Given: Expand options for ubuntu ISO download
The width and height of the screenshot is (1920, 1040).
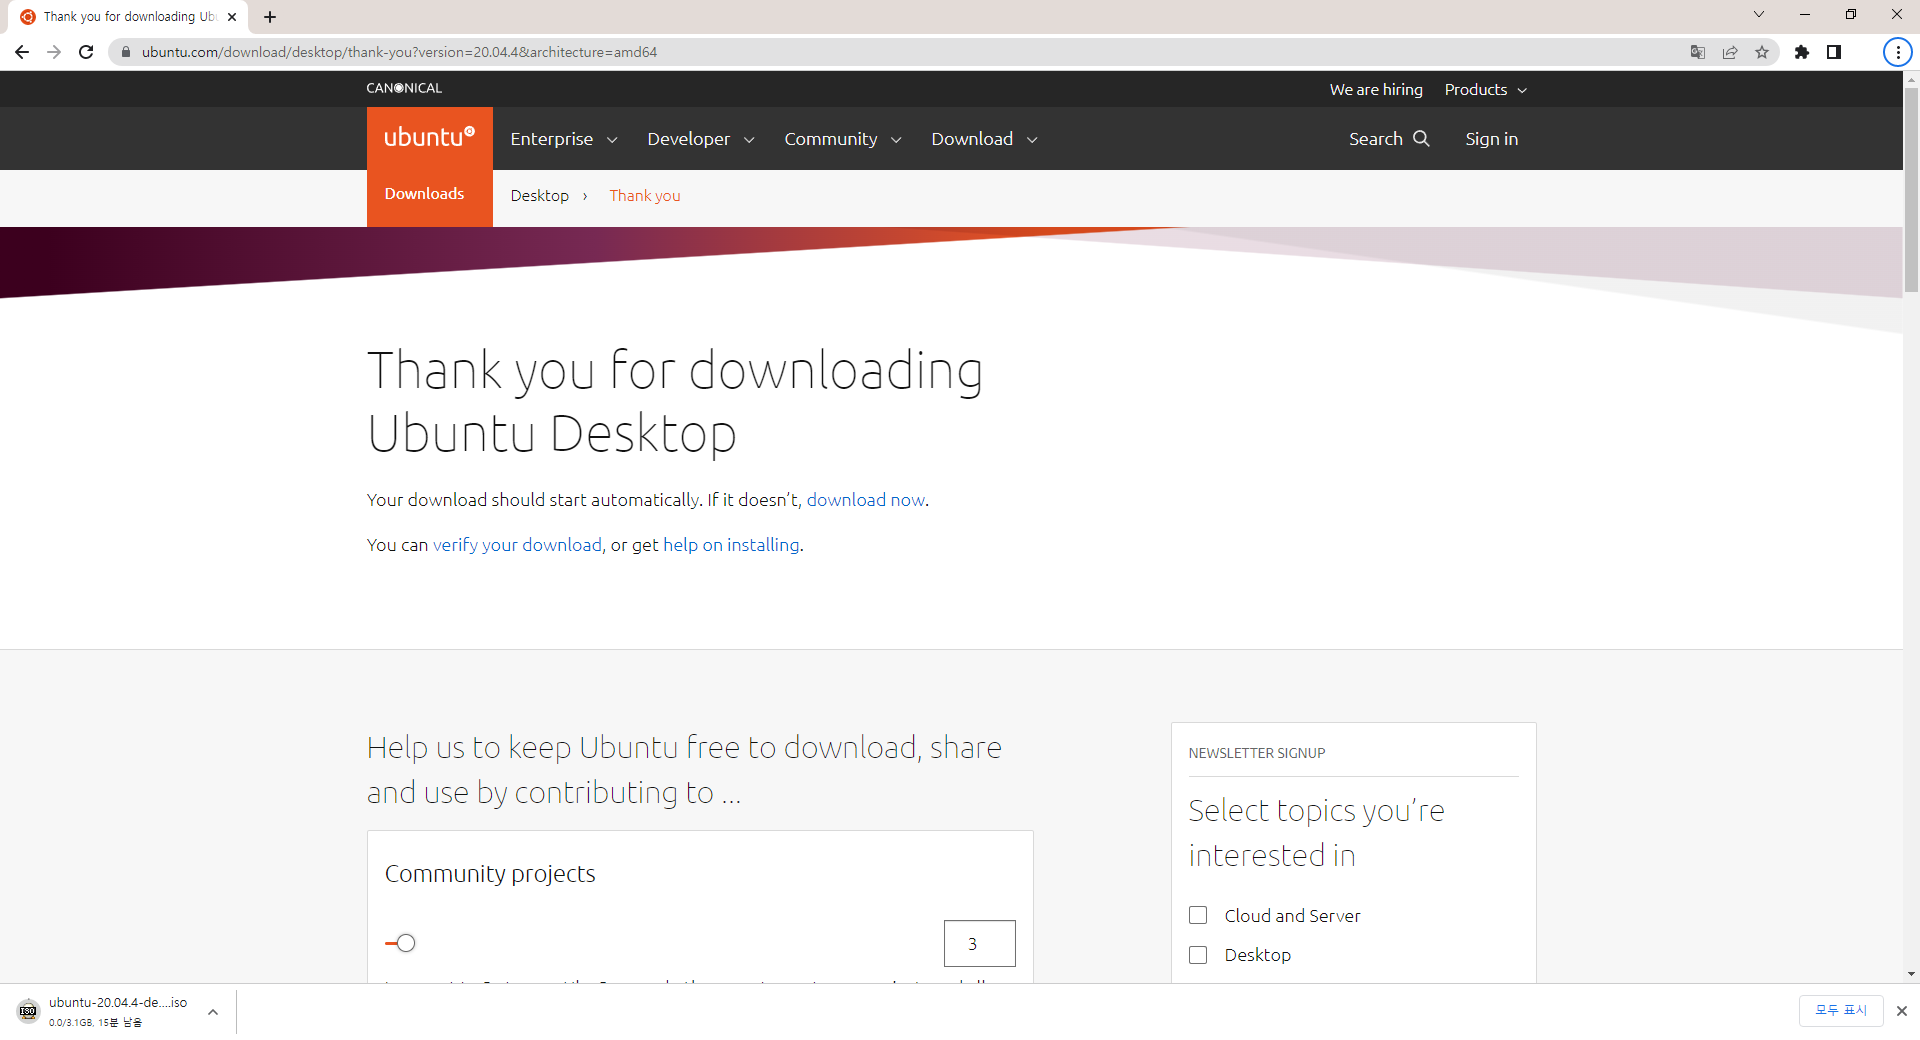Looking at the screenshot, I should point(213,1012).
